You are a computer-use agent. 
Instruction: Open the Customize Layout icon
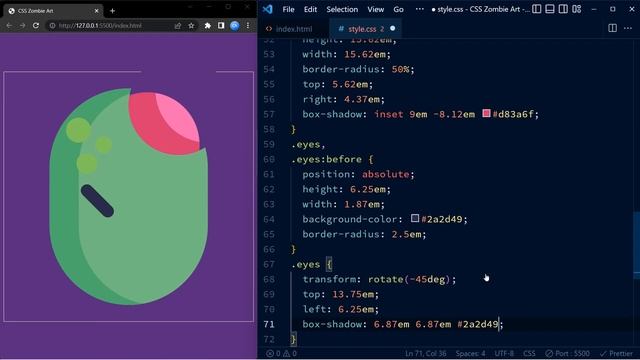click(x=576, y=9)
